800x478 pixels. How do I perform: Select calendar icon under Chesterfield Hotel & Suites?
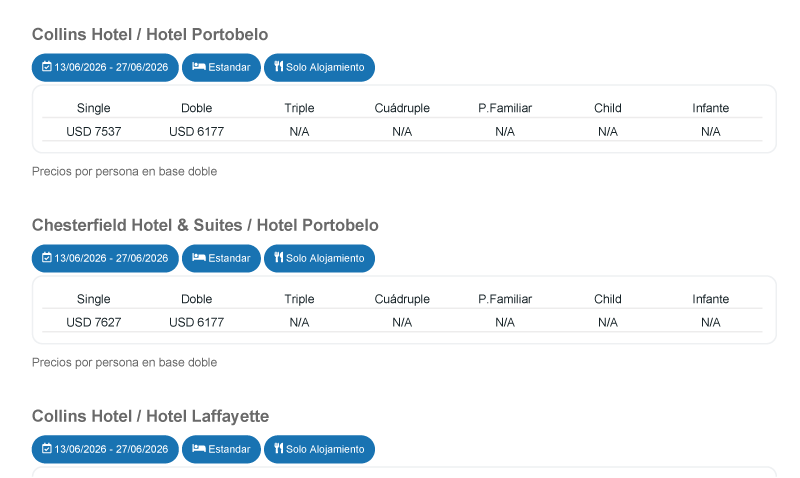point(47,258)
